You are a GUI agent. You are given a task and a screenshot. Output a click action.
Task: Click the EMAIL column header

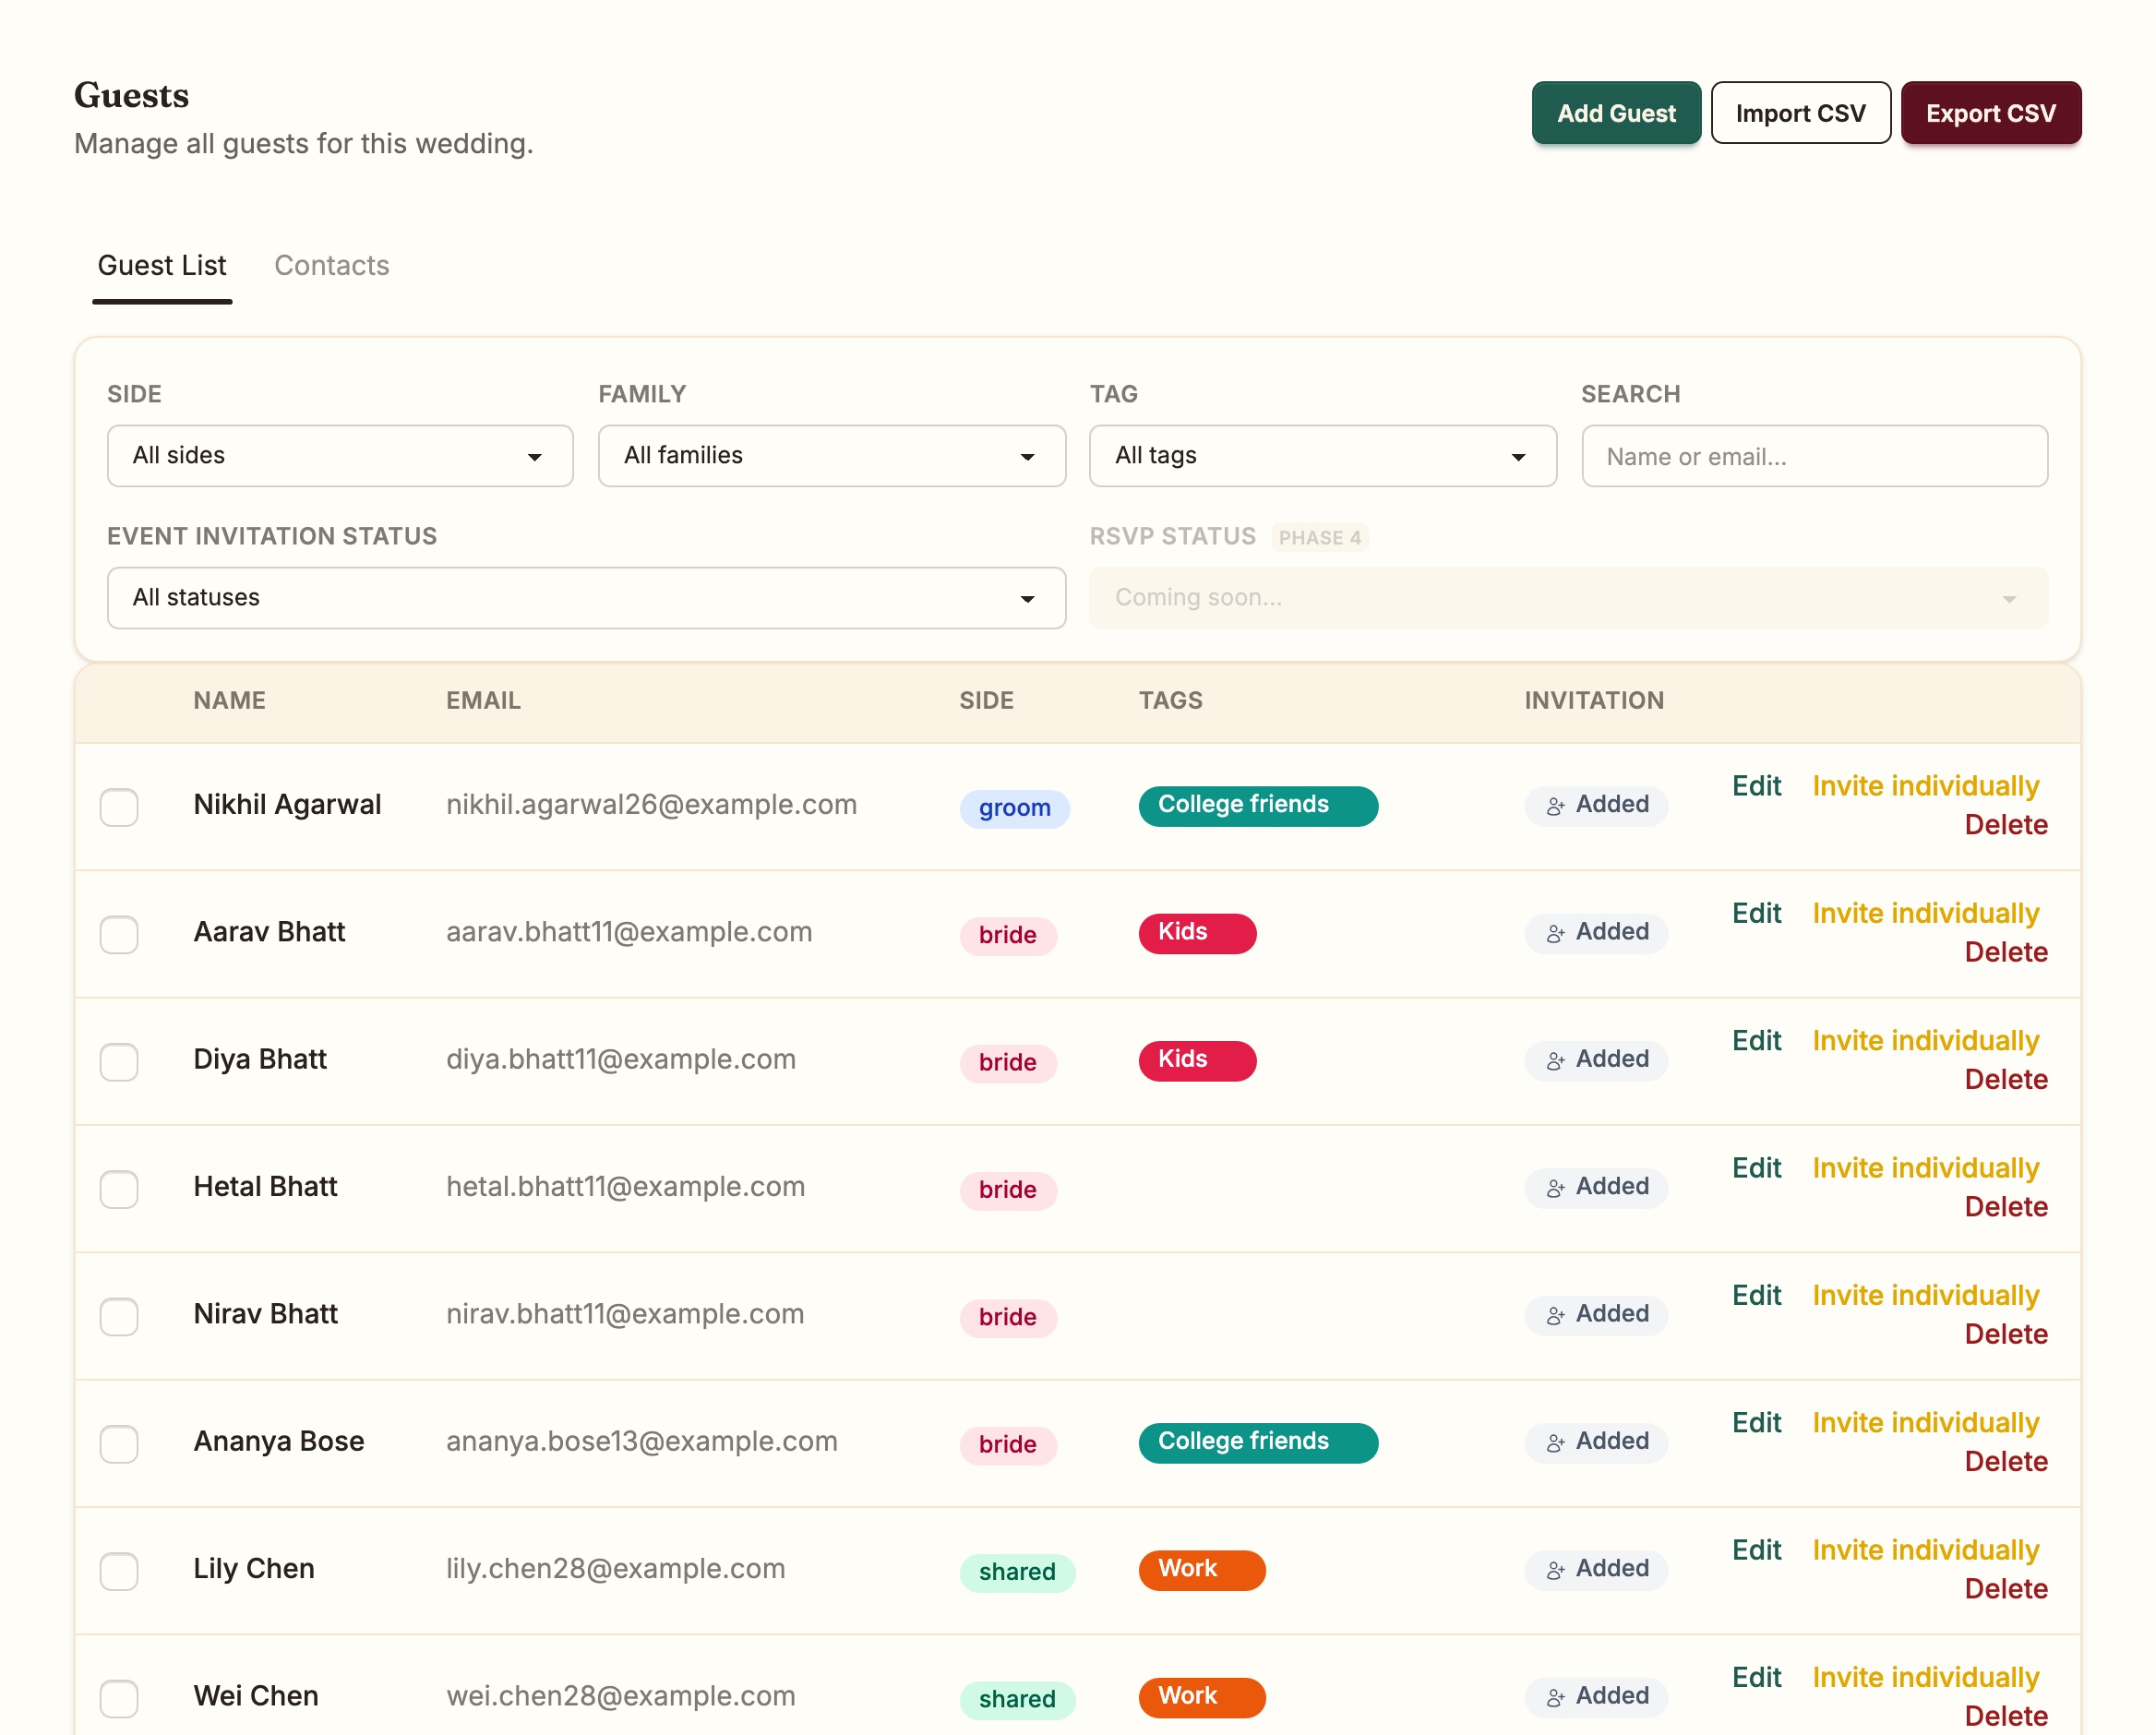(x=483, y=701)
